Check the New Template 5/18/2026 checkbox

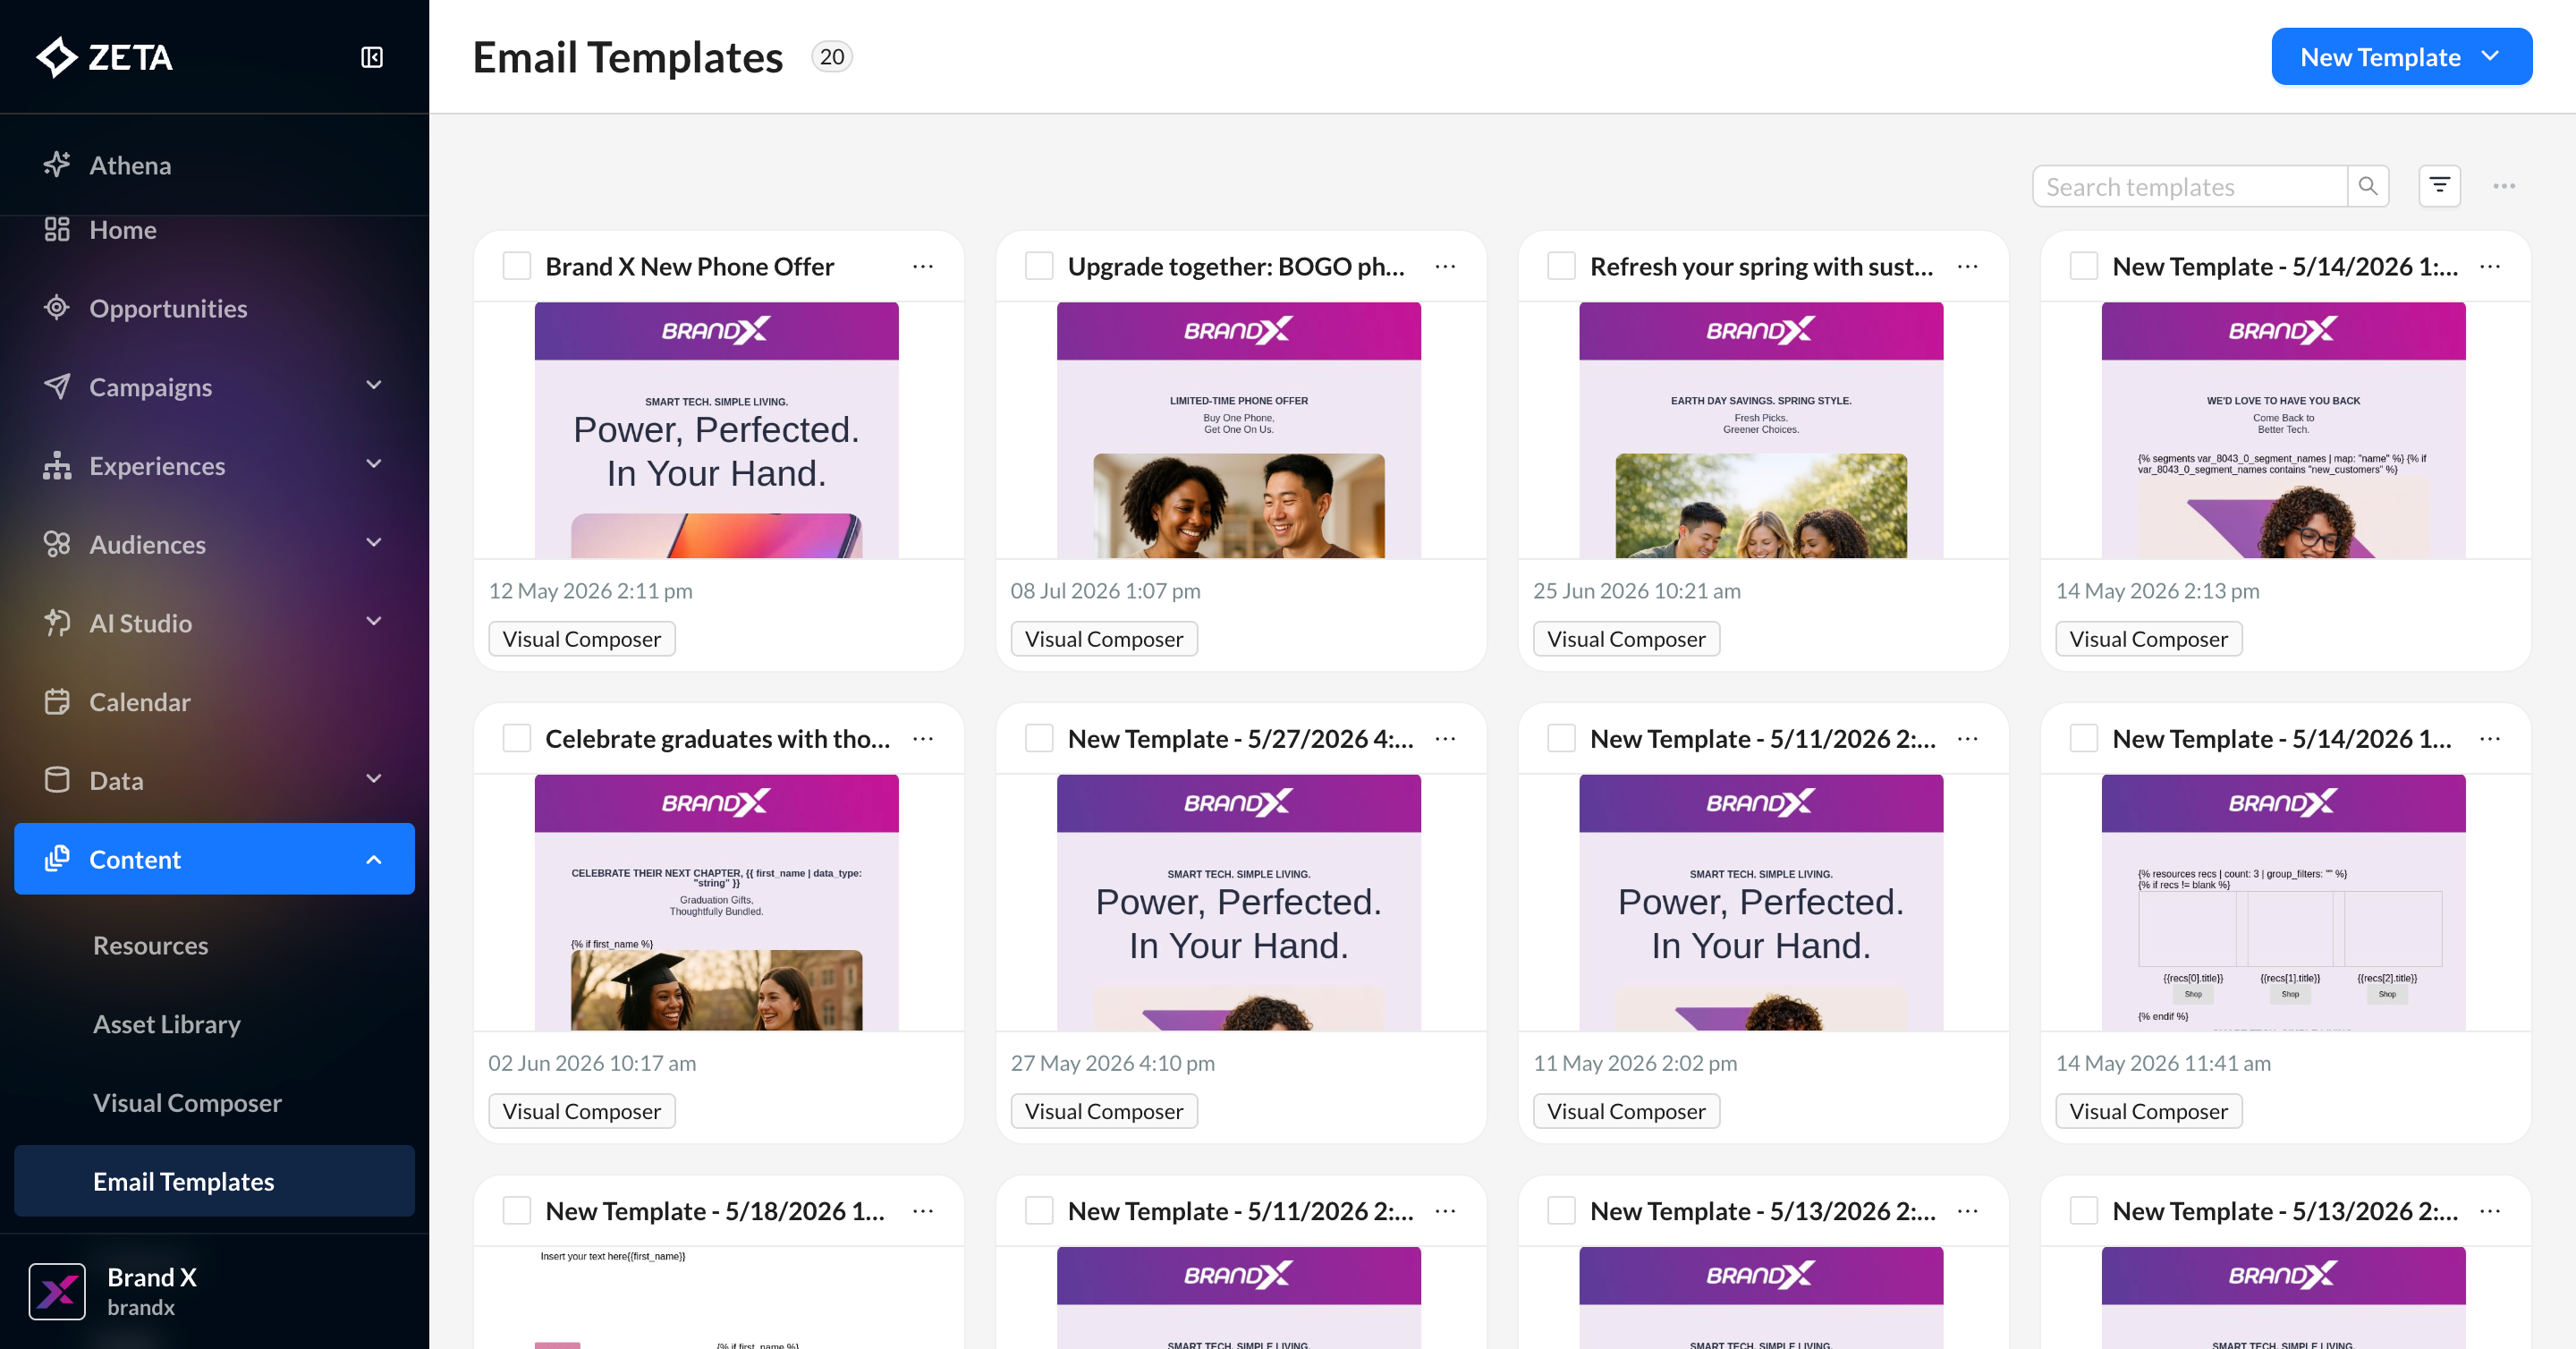(516, 1210)
